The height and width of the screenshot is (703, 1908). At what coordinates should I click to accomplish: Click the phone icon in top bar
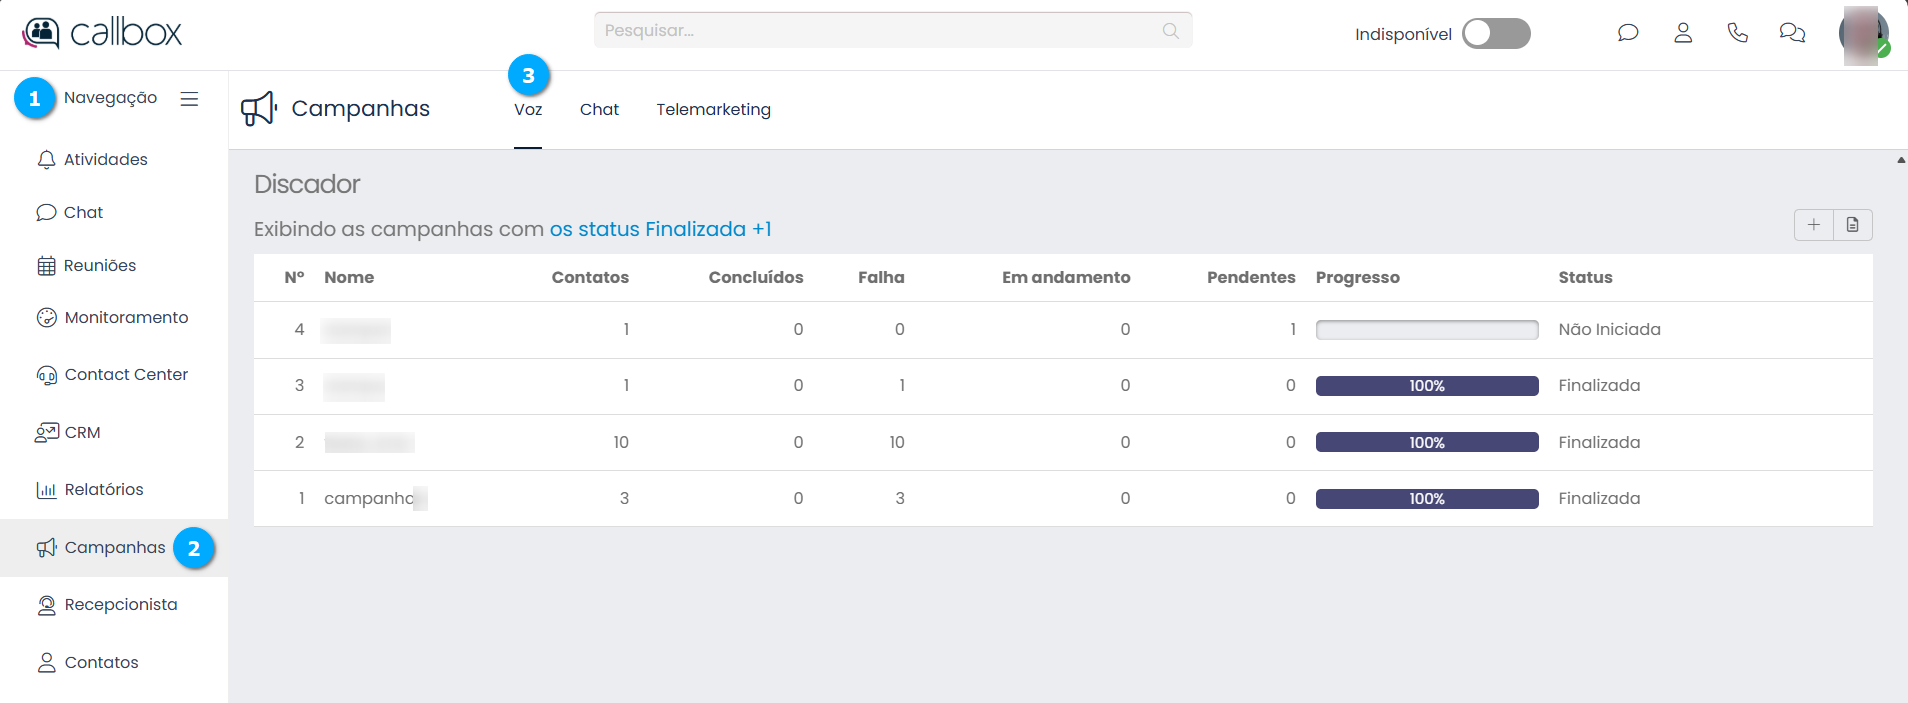pos(1737,33)
